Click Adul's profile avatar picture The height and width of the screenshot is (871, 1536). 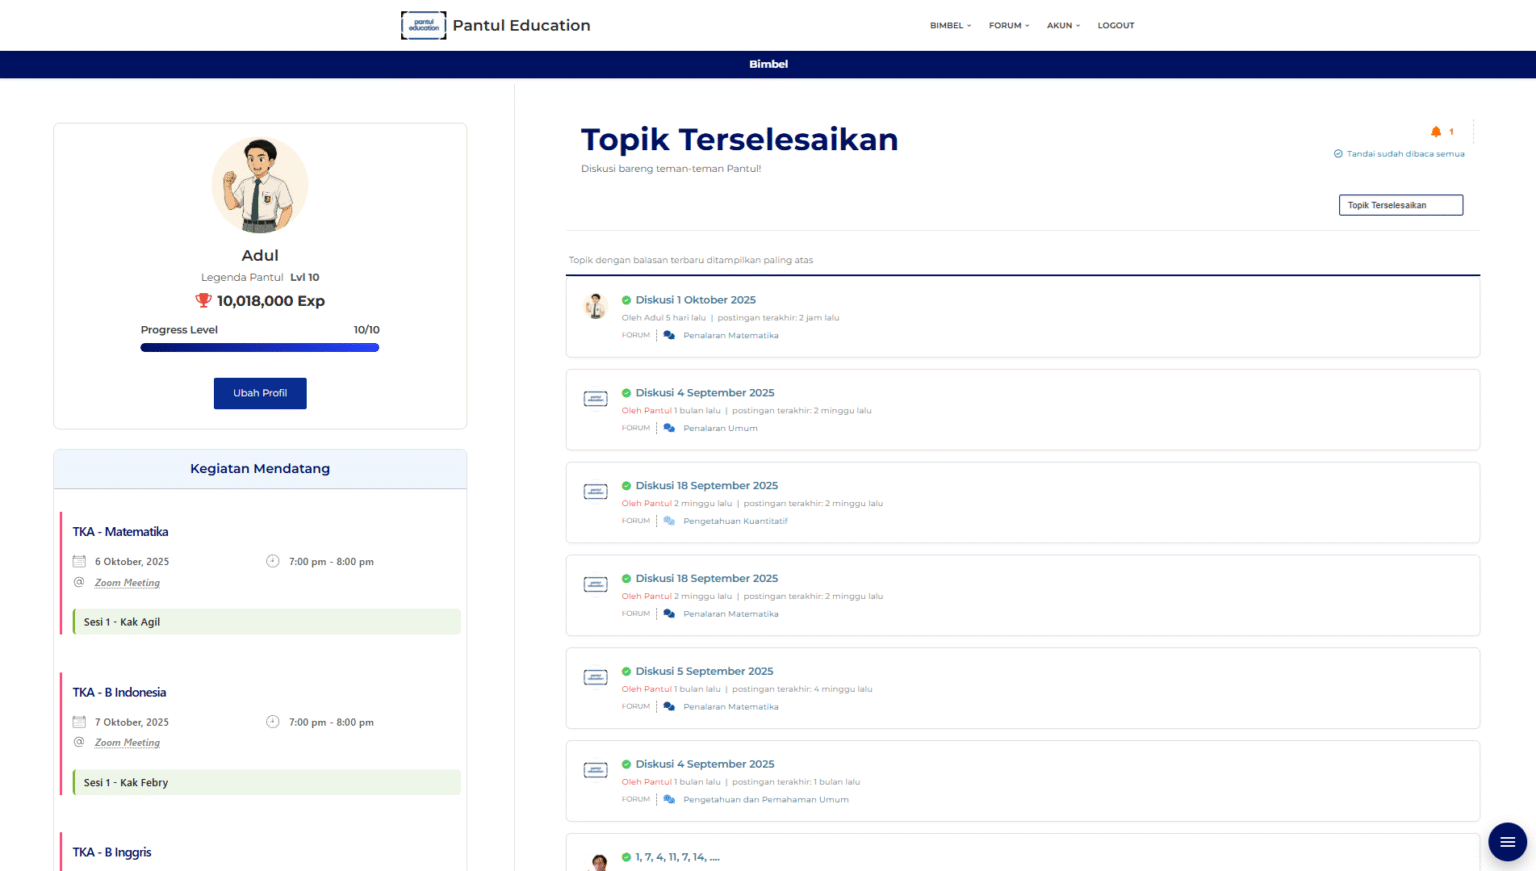click(x=260, y=186)
